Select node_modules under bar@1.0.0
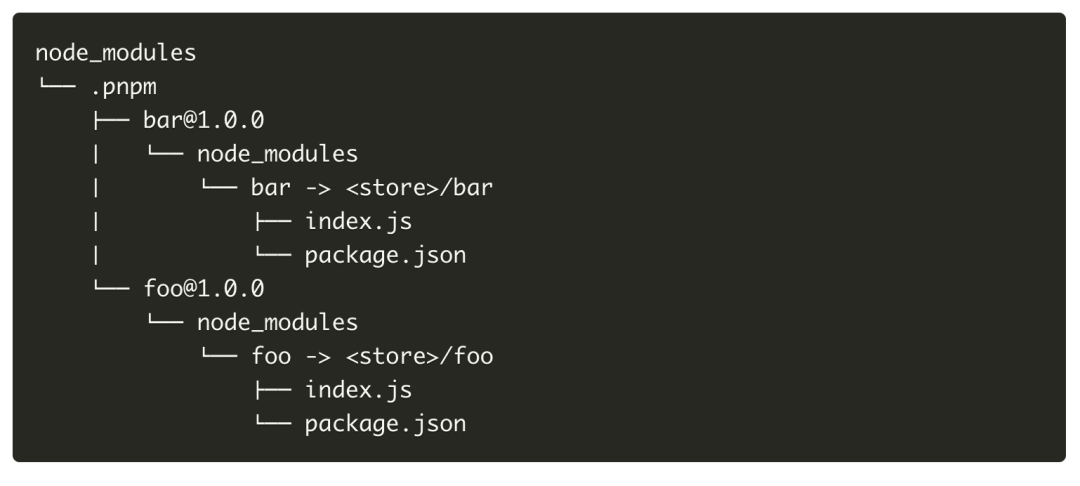1080x486 pixels. pos(278,154)
